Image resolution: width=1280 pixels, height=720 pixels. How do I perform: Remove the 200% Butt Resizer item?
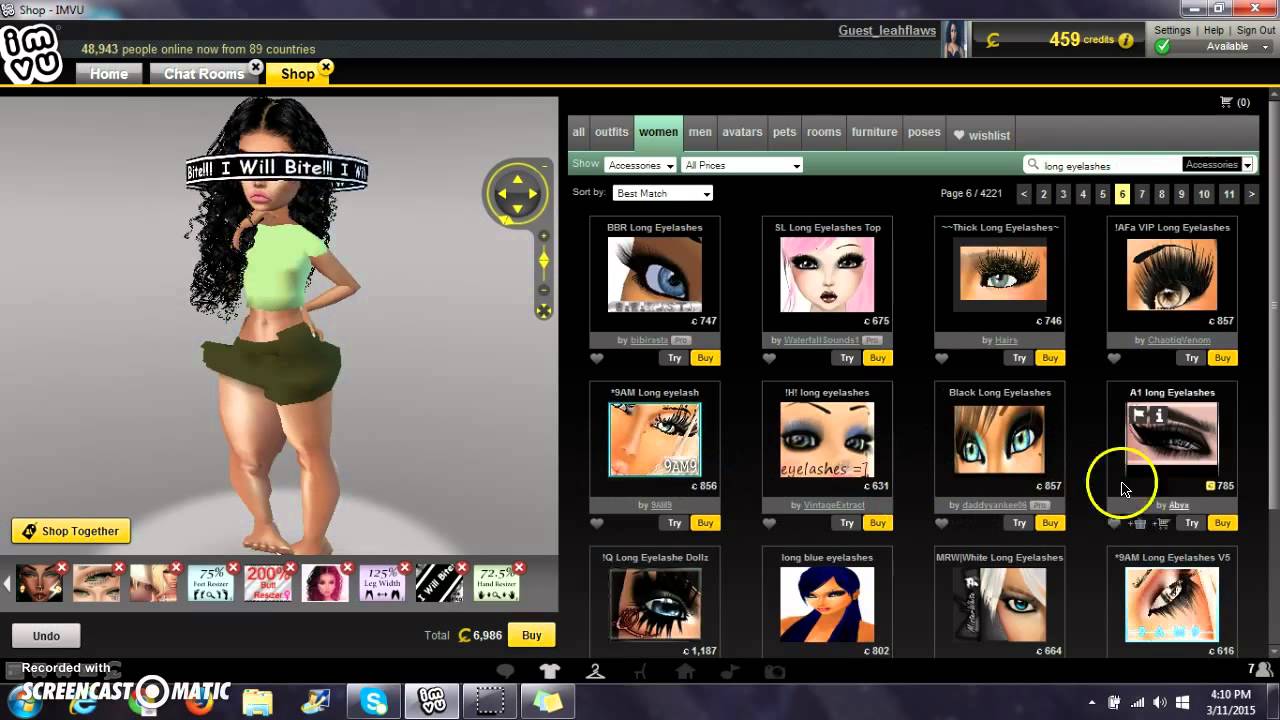click(291, 568)
